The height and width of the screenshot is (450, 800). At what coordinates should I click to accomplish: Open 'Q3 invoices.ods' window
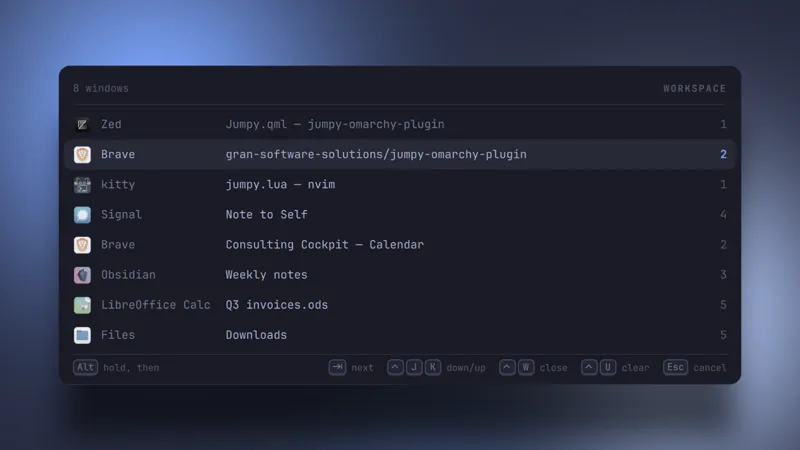(x=277, y=305)
